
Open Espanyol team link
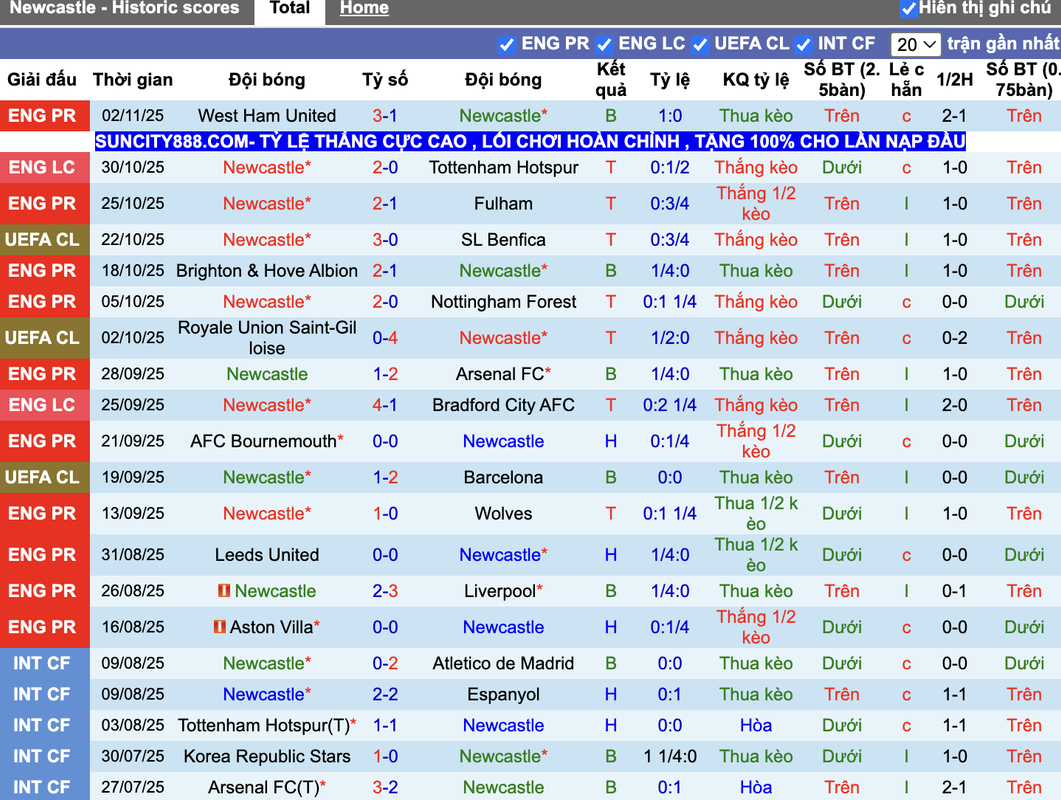pos(503,694)
